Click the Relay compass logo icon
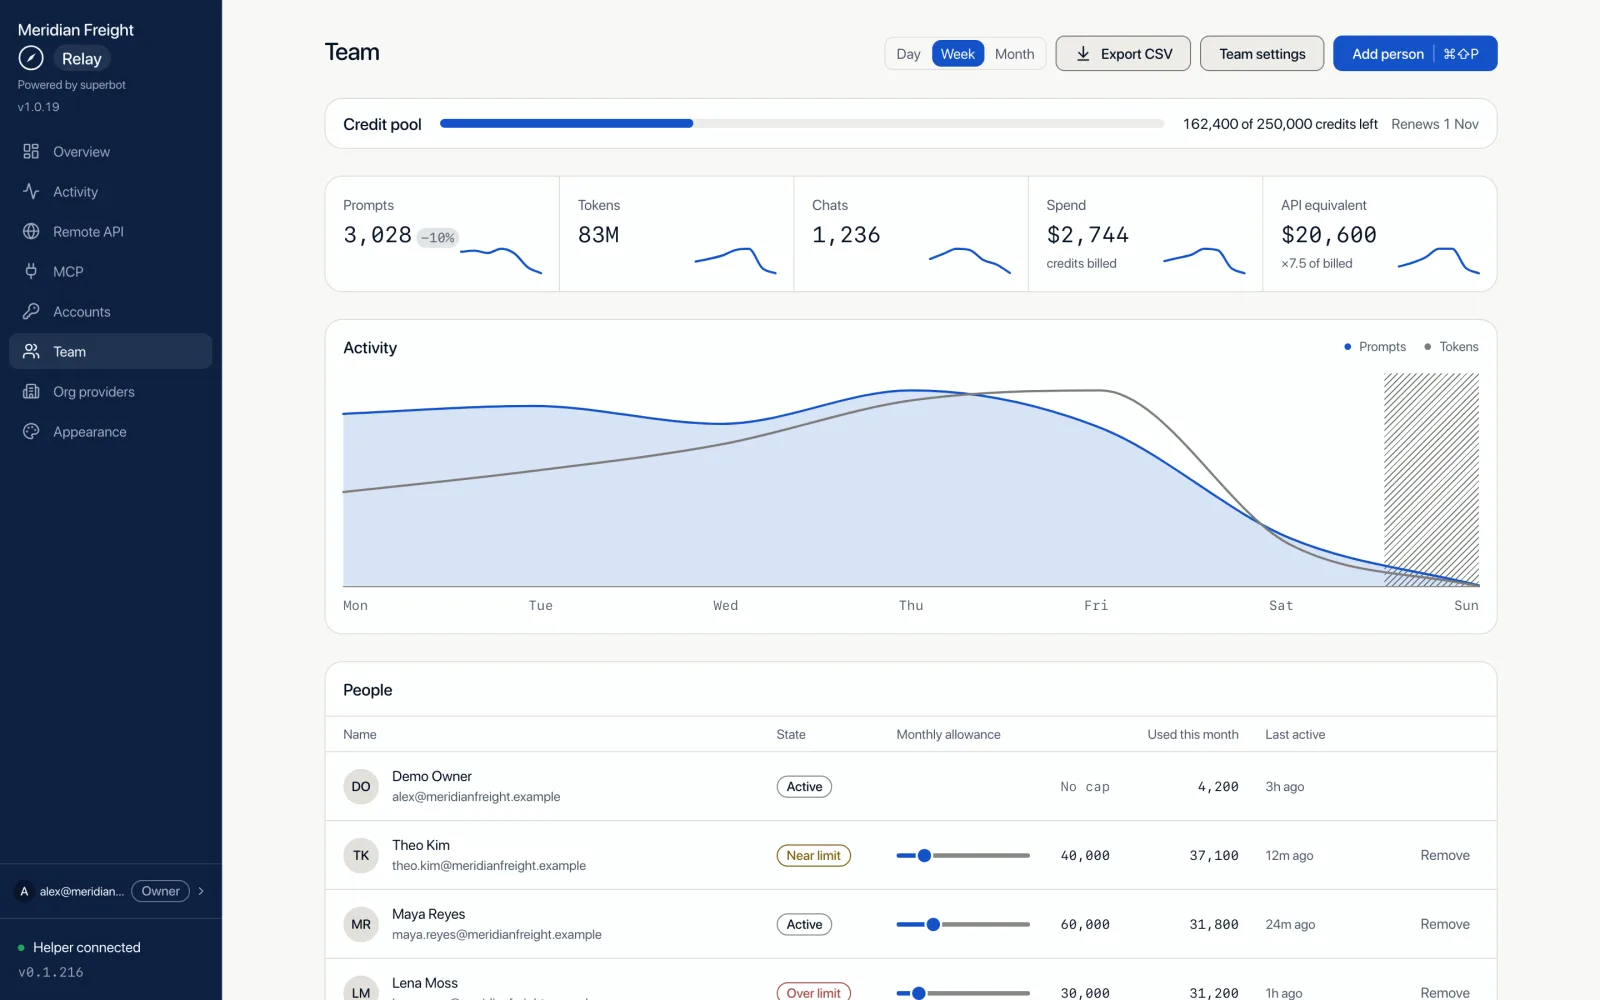Viewport: 1600px width, 1000px height. tap(31, 58)
